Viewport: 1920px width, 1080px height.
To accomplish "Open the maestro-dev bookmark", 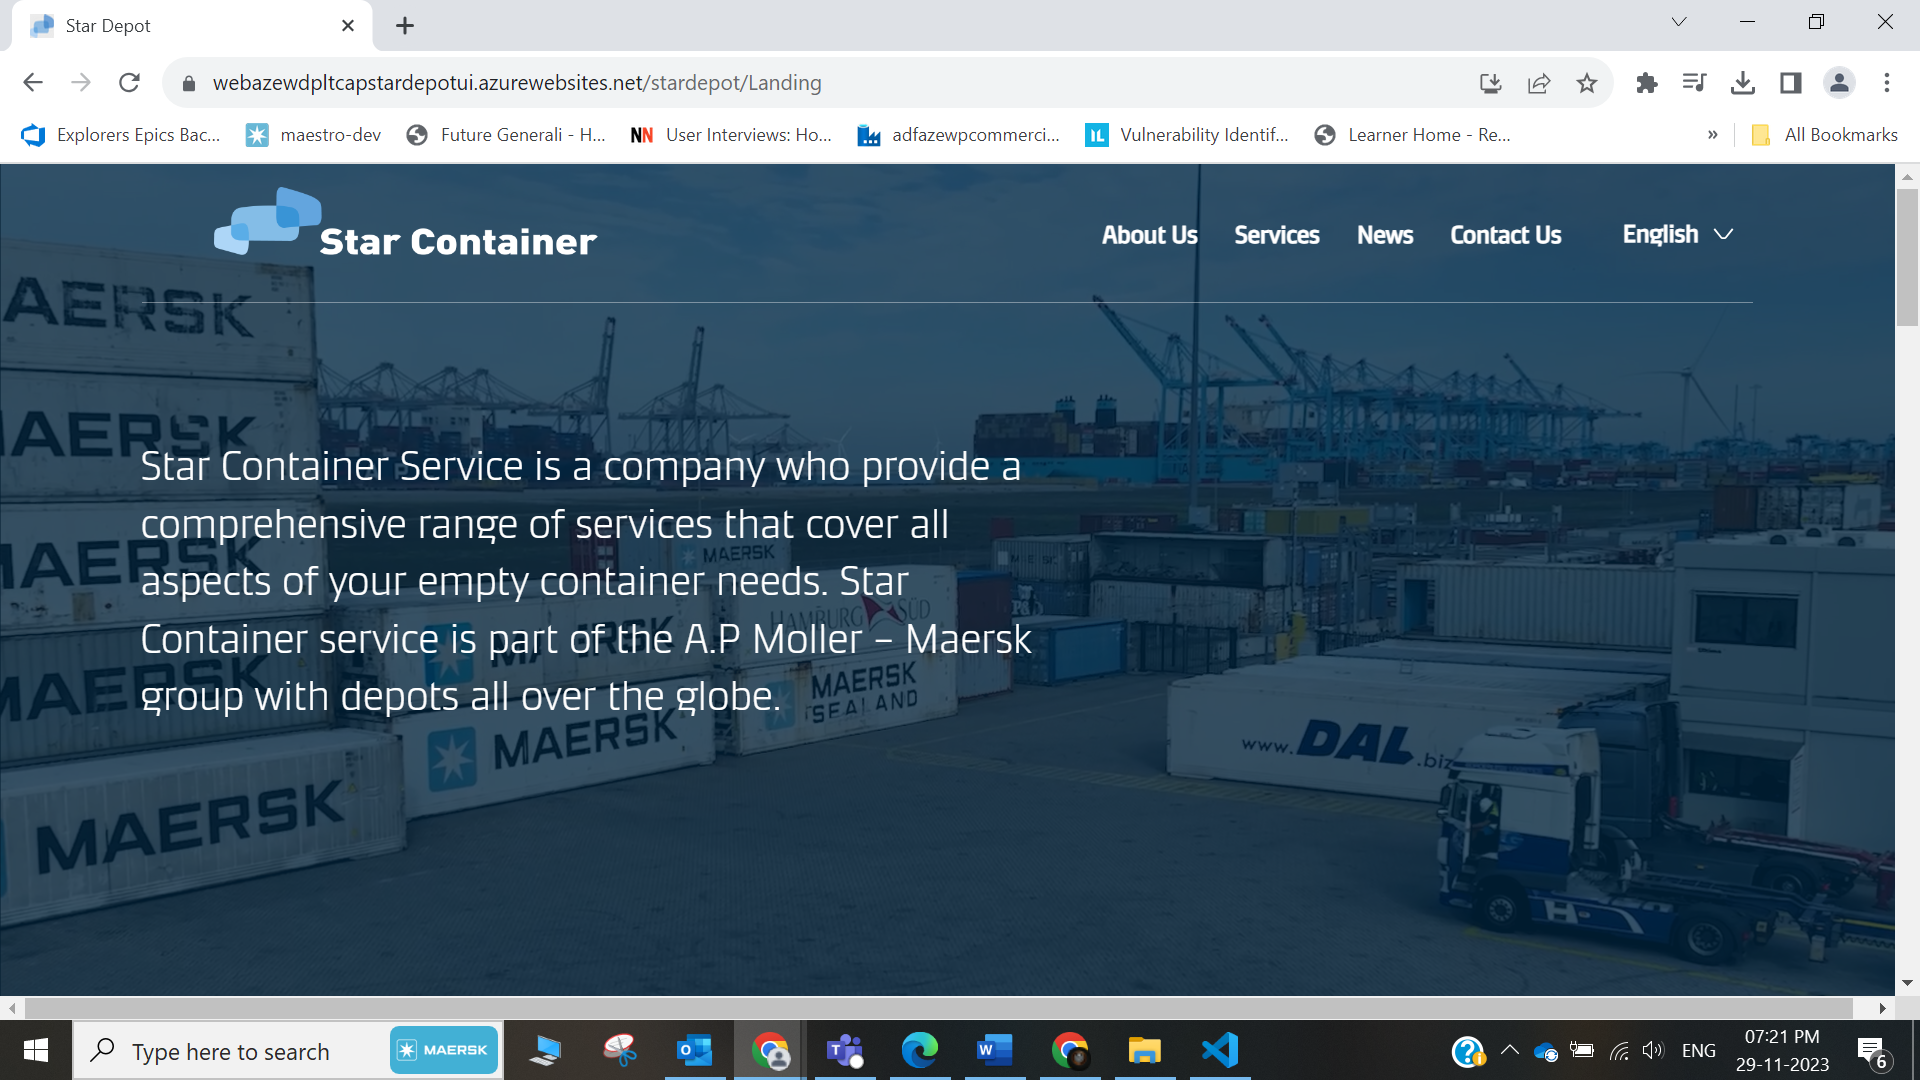I will [x=314, y=135].
